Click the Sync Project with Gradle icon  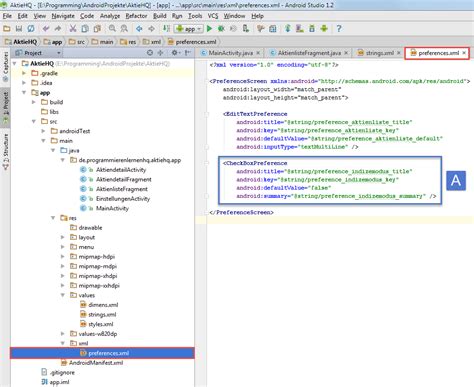pos(288,29)
